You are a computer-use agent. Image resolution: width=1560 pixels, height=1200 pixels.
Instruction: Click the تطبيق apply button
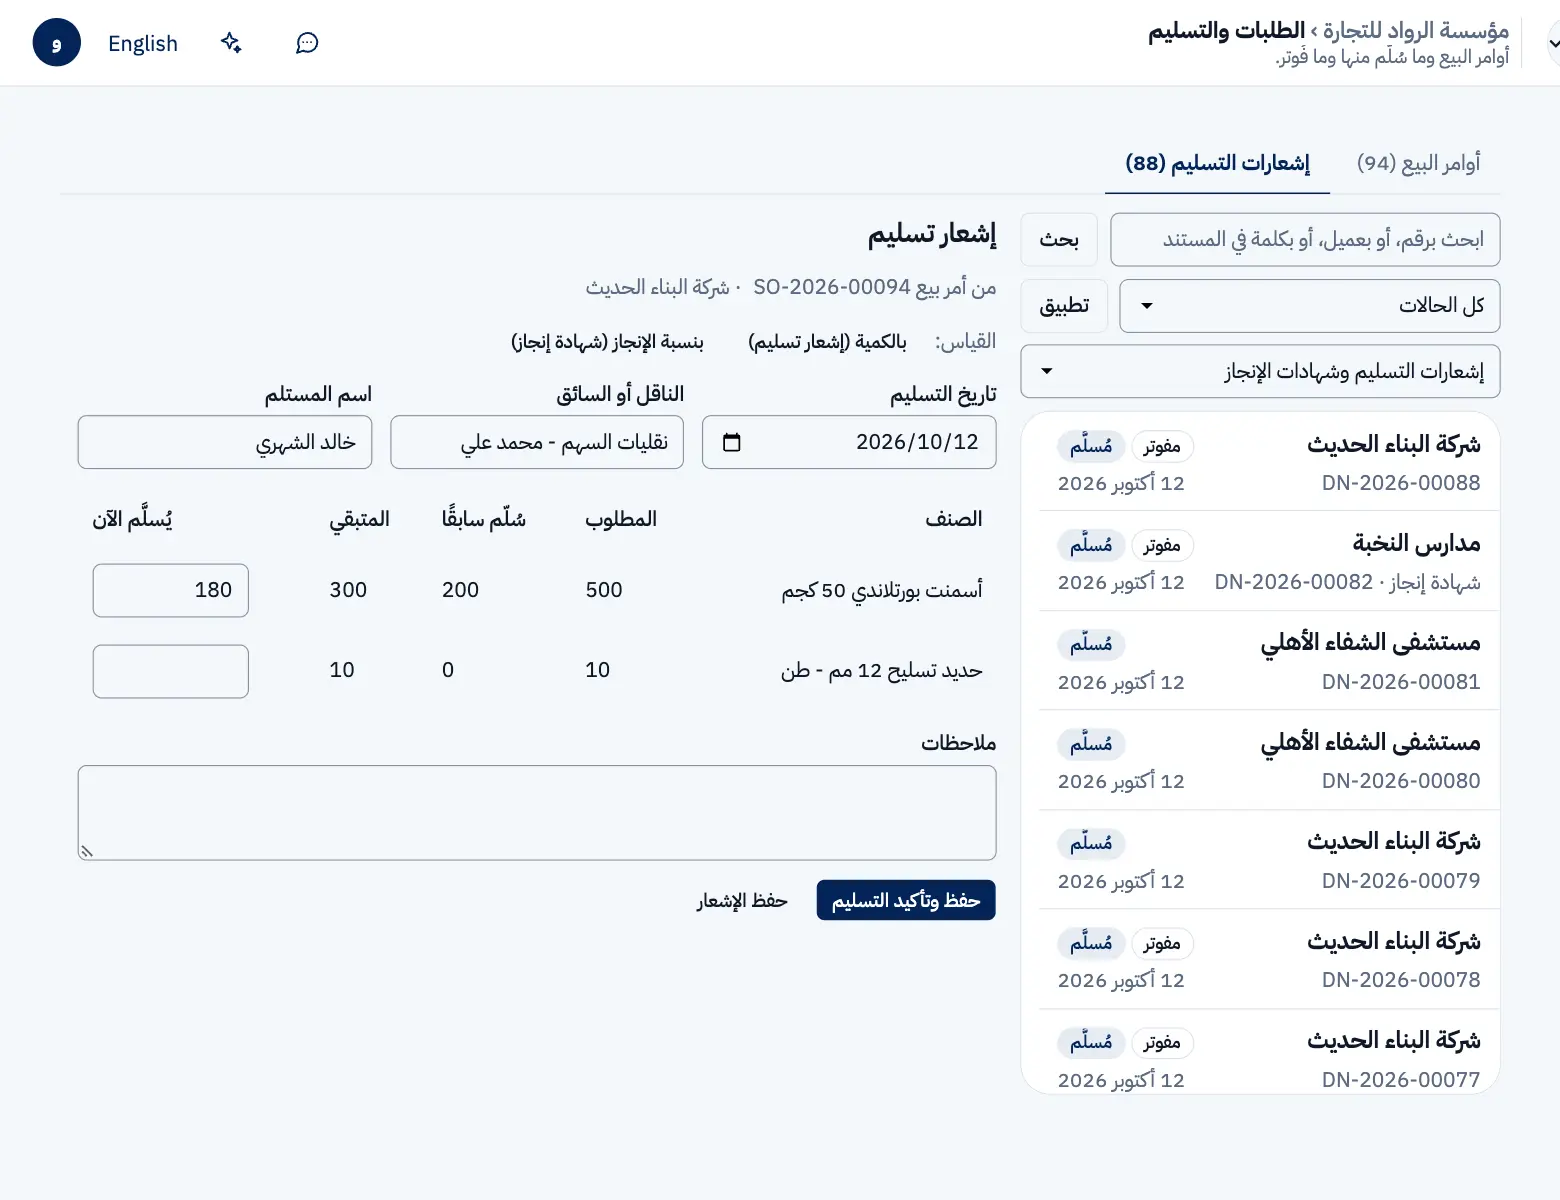pos(1064,305)
